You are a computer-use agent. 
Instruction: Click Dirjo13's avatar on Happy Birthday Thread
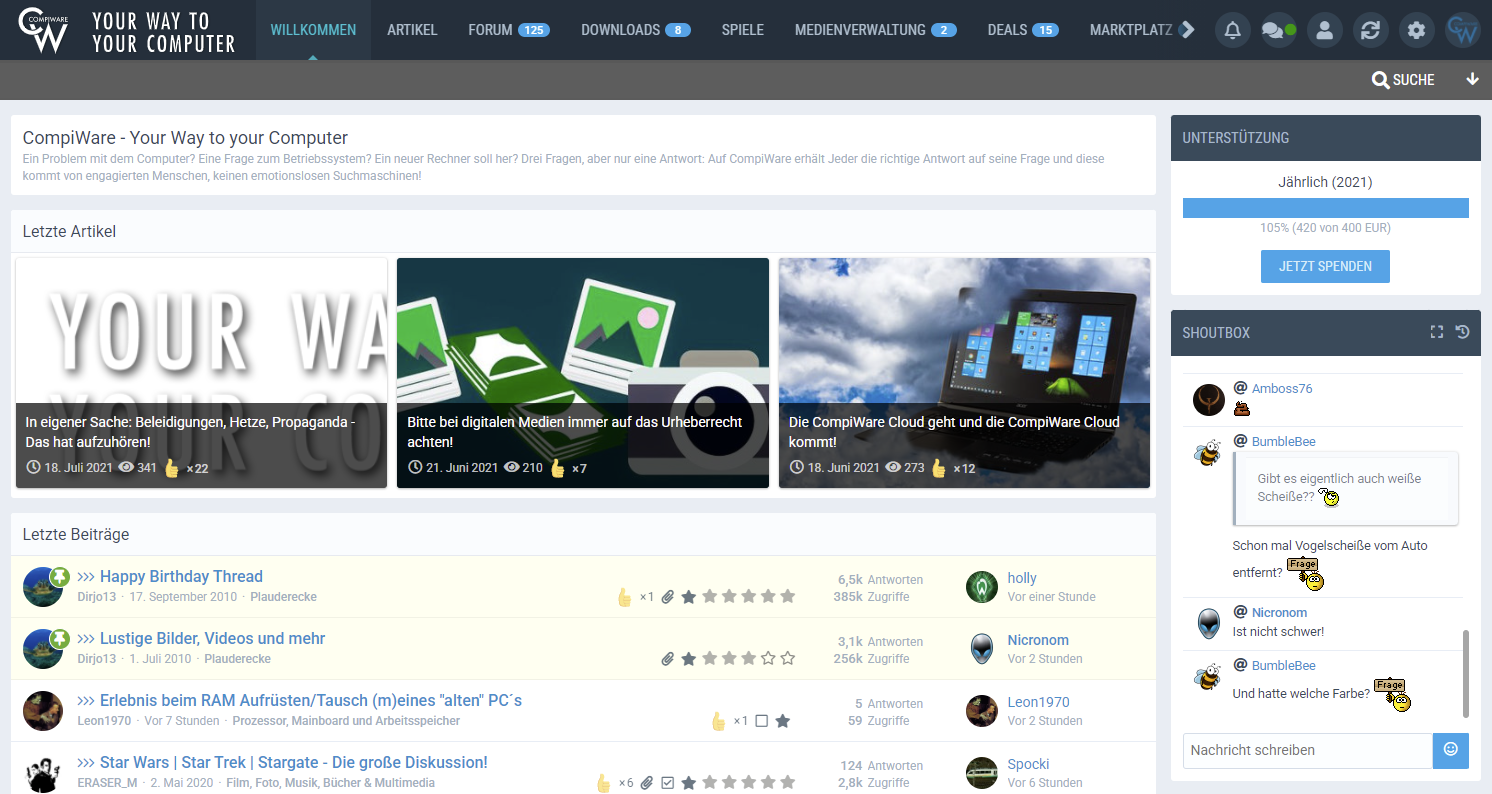coord(43,587)
